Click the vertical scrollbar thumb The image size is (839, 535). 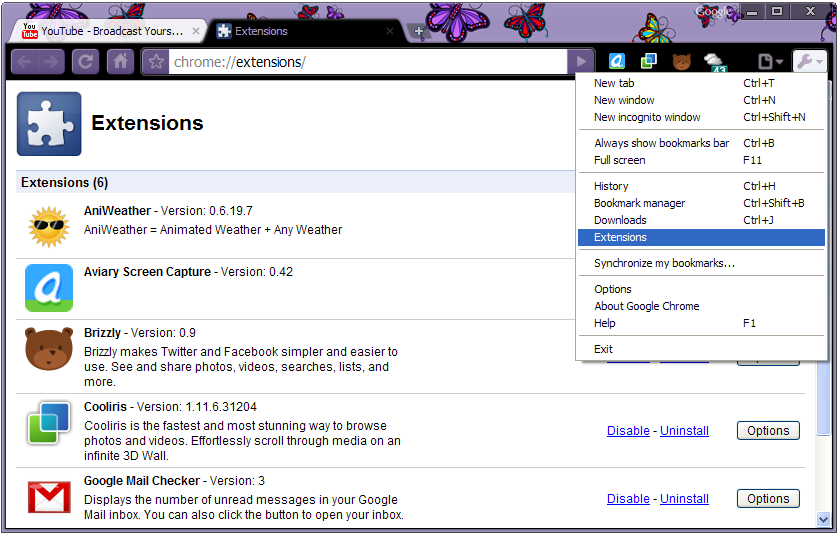(x=823, y=398)
